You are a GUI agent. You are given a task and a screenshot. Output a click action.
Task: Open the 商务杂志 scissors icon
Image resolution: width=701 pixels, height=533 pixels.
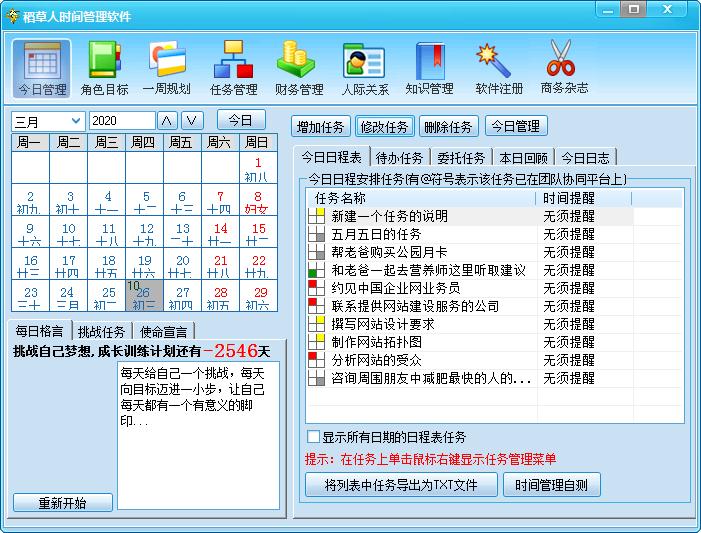tap(564, 68)
